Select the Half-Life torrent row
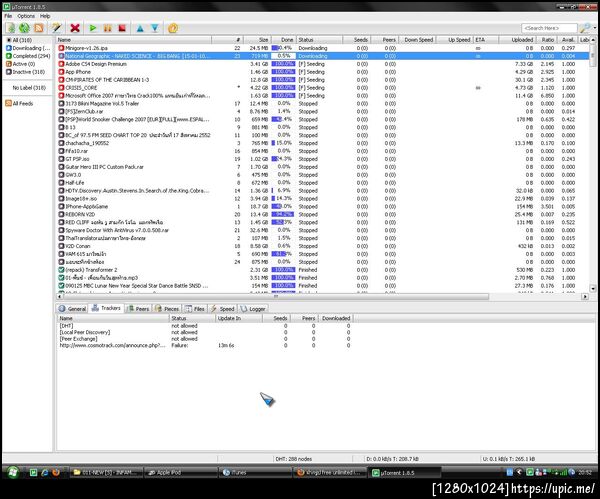Viewport: 600px width, 499px height. coord(323,183)
